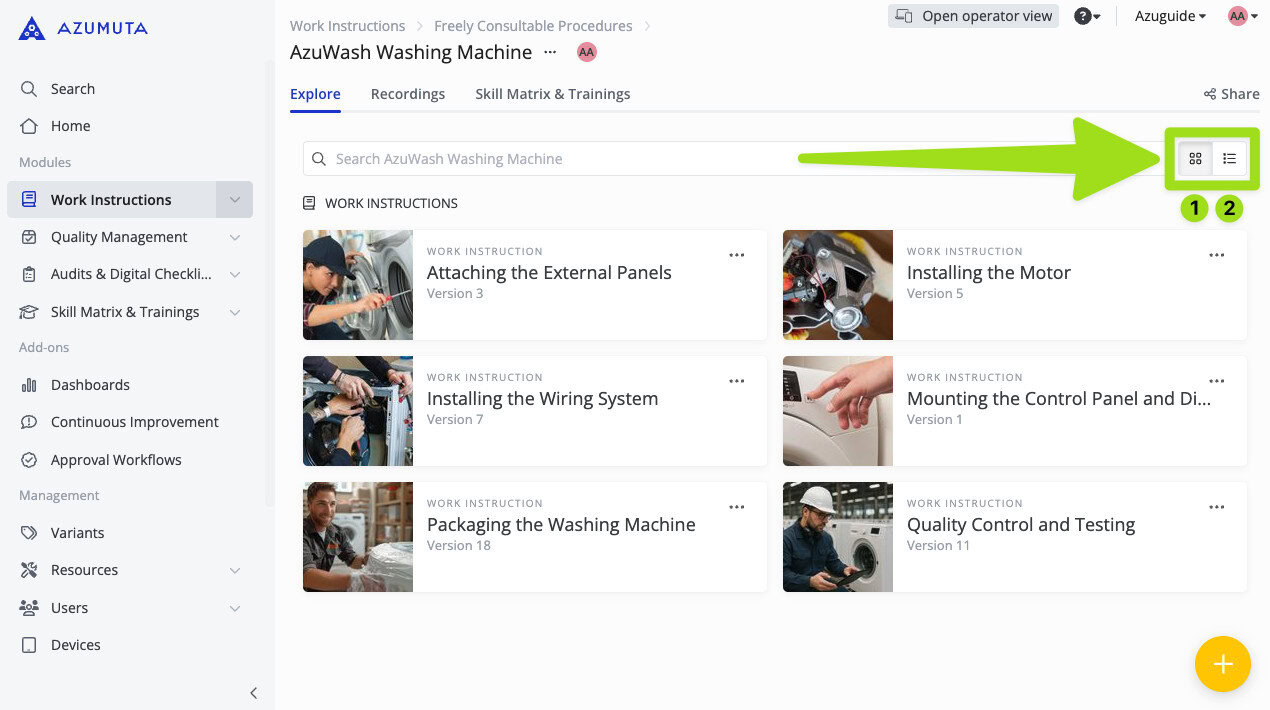Open the Skill Matrix & Trainings tab

pyautogui.click(x=552, y=94)
